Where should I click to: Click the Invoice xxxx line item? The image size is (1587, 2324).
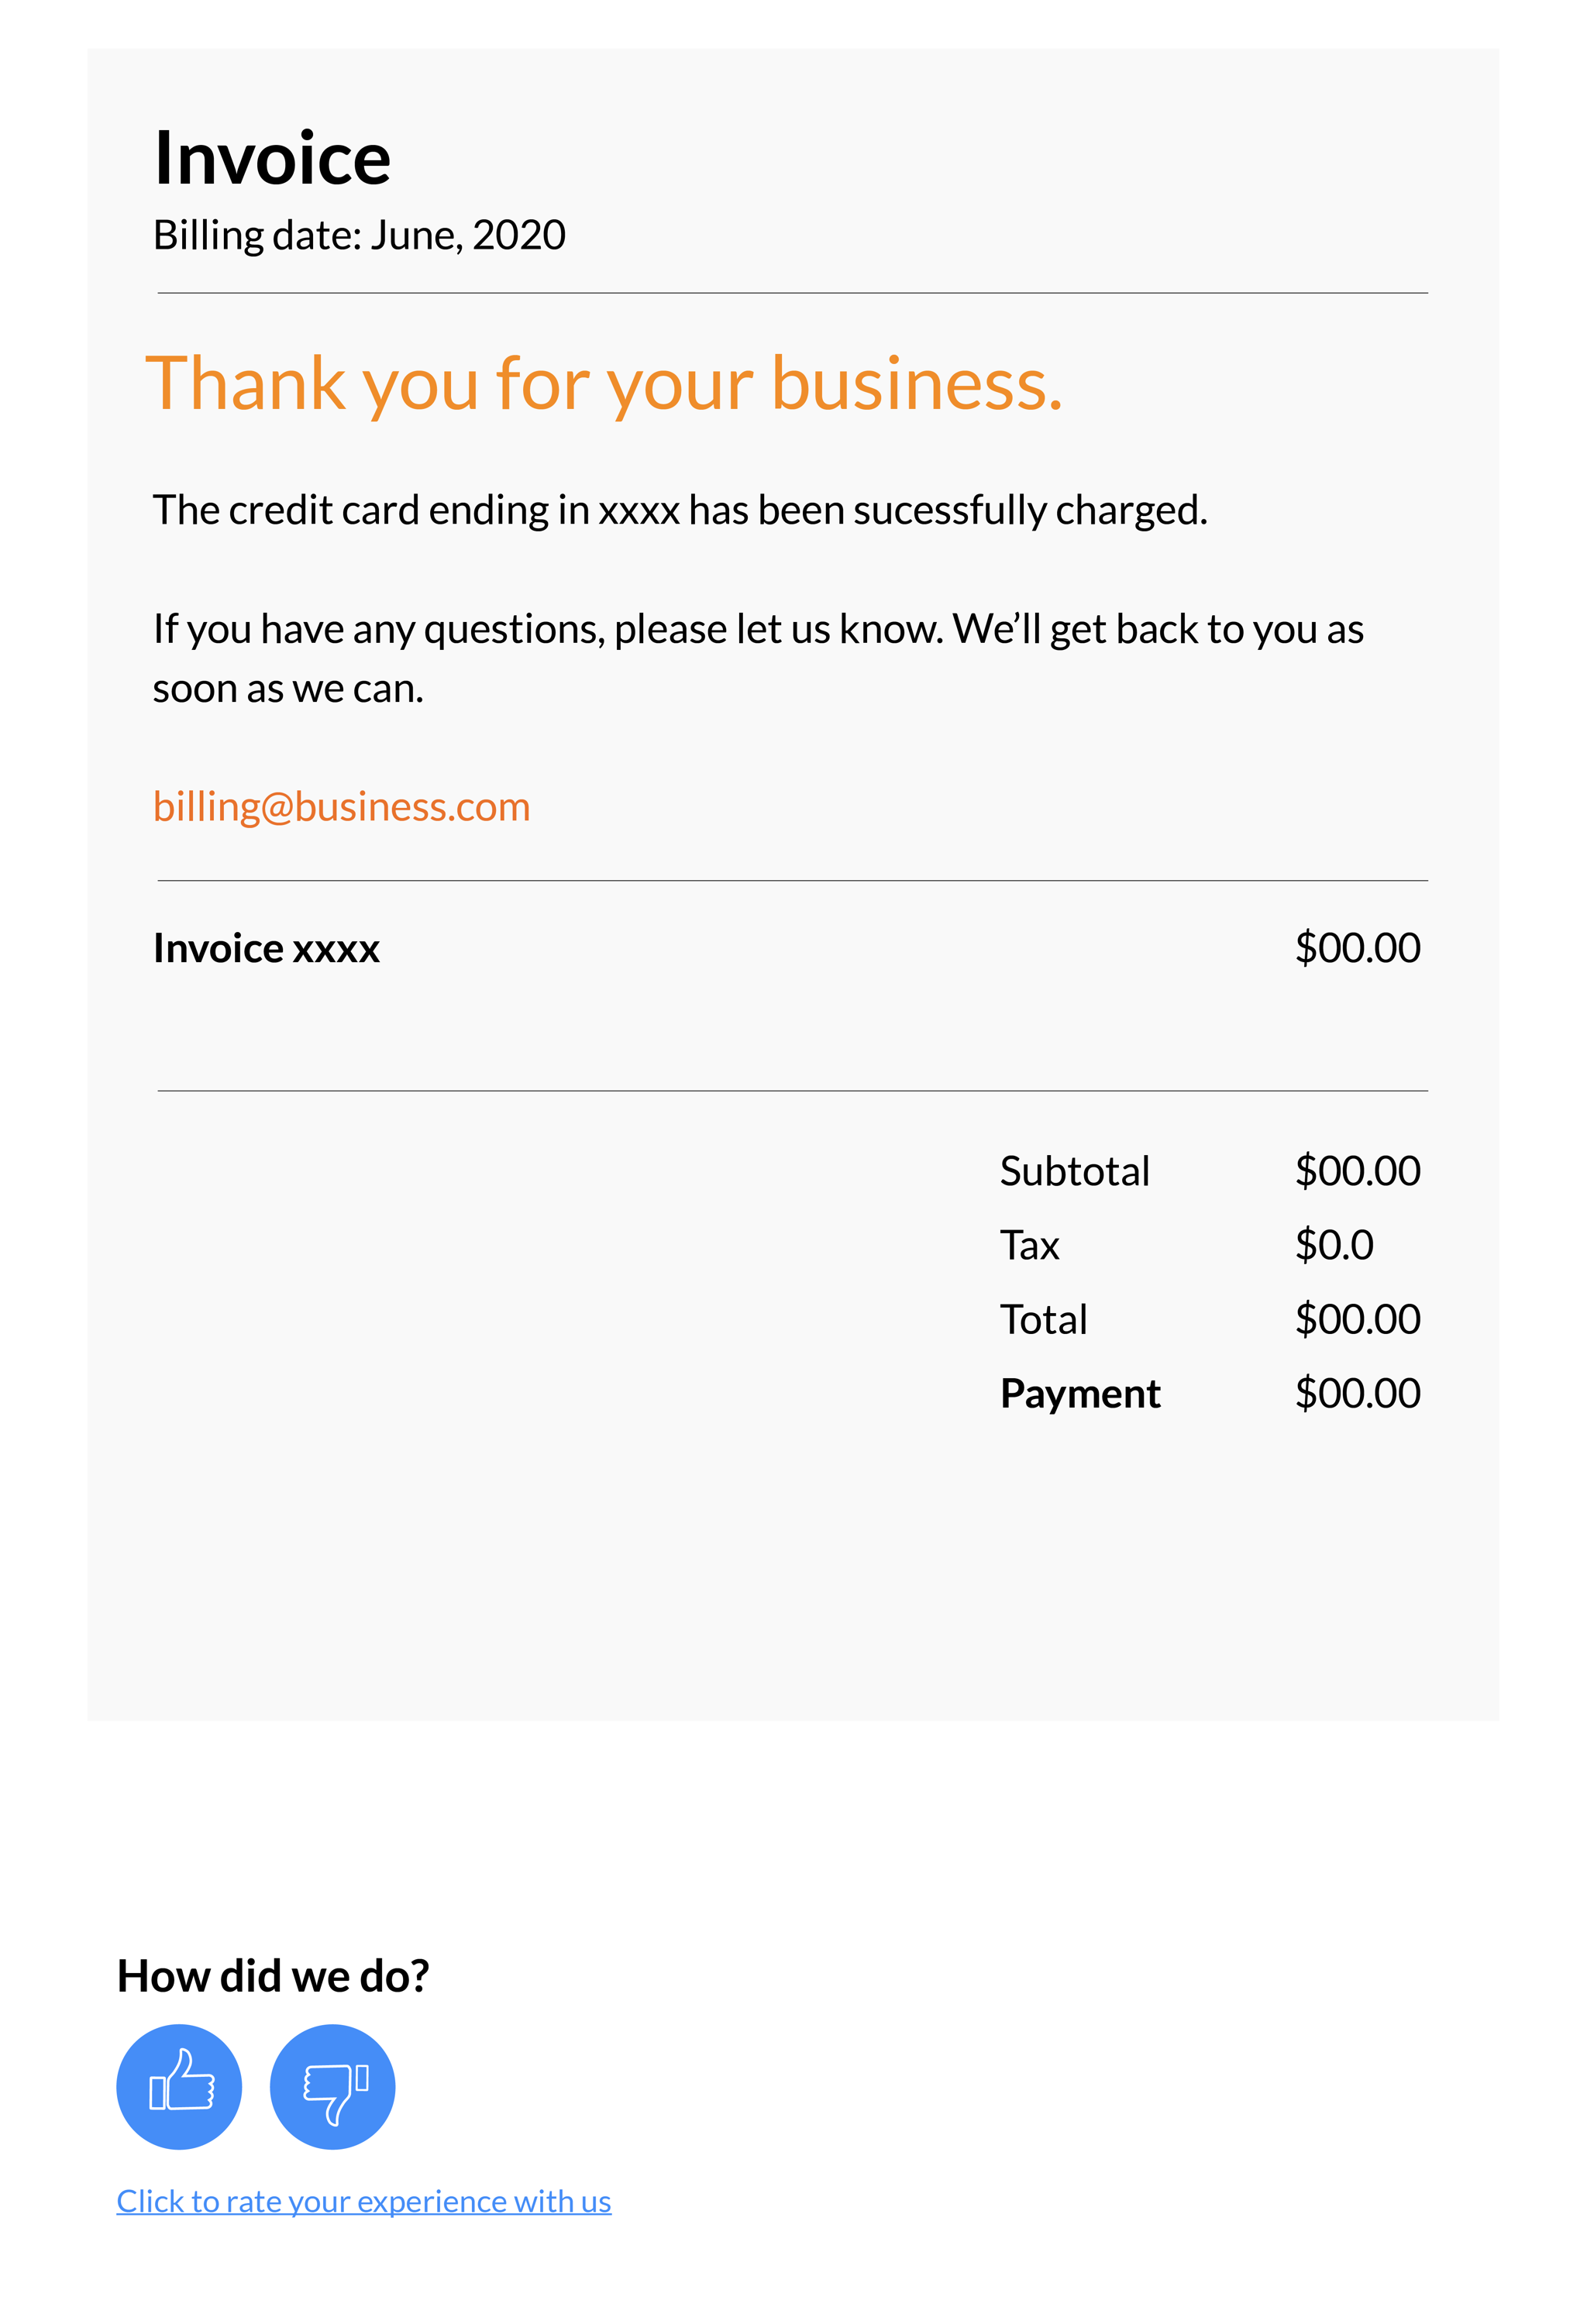tap(266, 948)
